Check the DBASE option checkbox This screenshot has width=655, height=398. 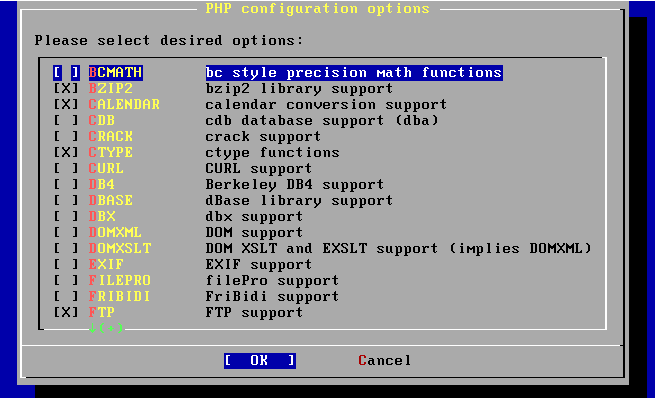coord(66,200)
